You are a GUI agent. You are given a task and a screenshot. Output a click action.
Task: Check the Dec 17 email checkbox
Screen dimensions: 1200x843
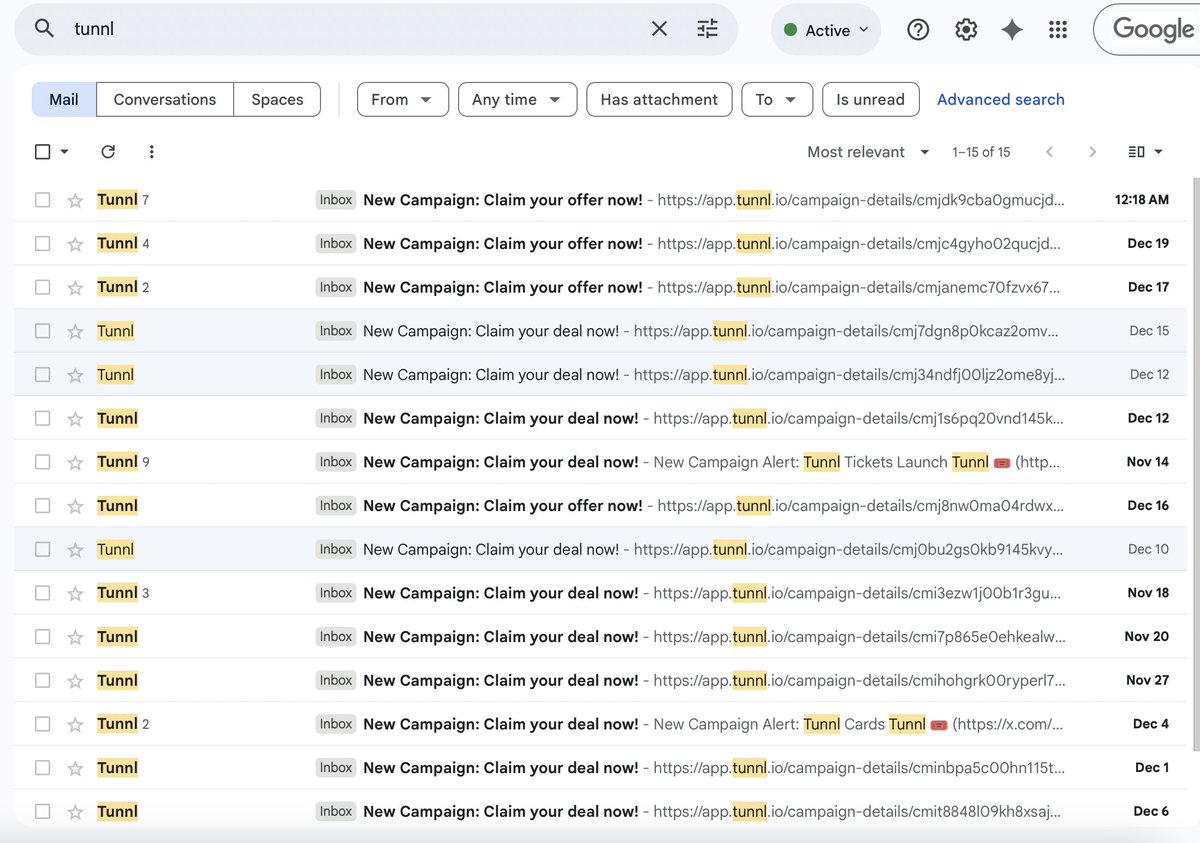[x=42, y=287]
